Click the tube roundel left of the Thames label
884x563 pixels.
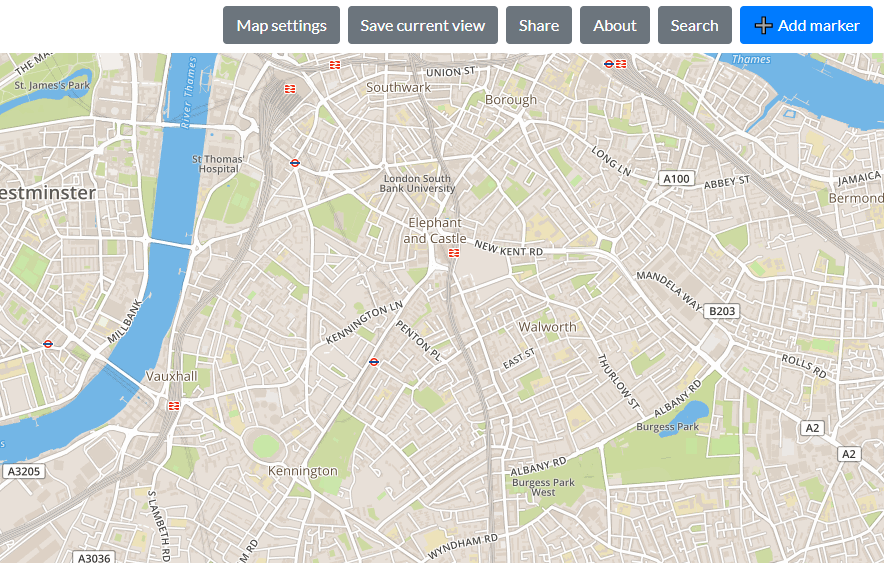click(608, 64)
